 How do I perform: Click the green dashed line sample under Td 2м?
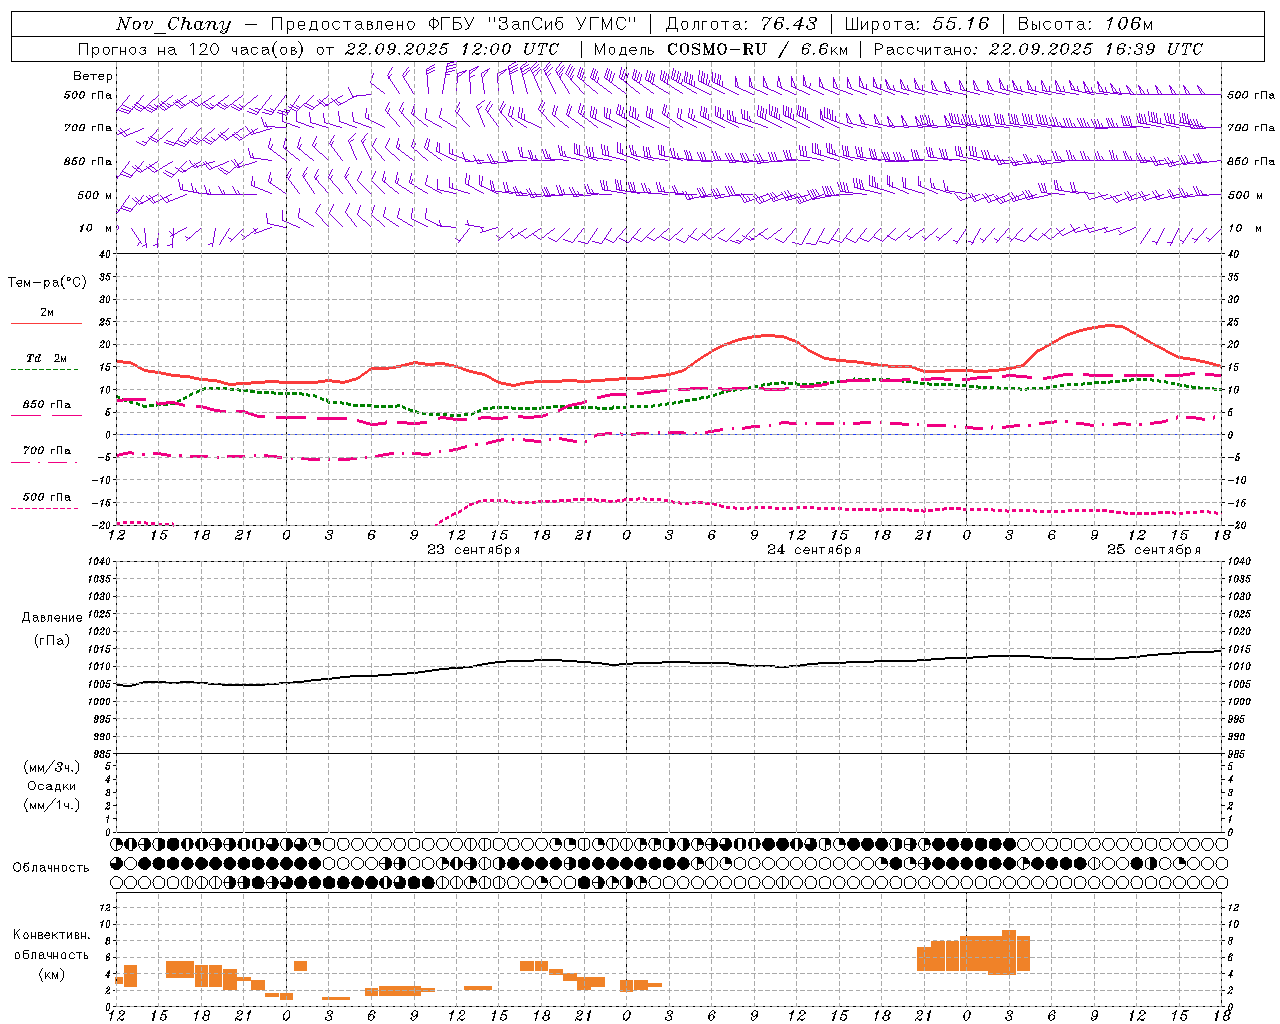click(46, 369)
